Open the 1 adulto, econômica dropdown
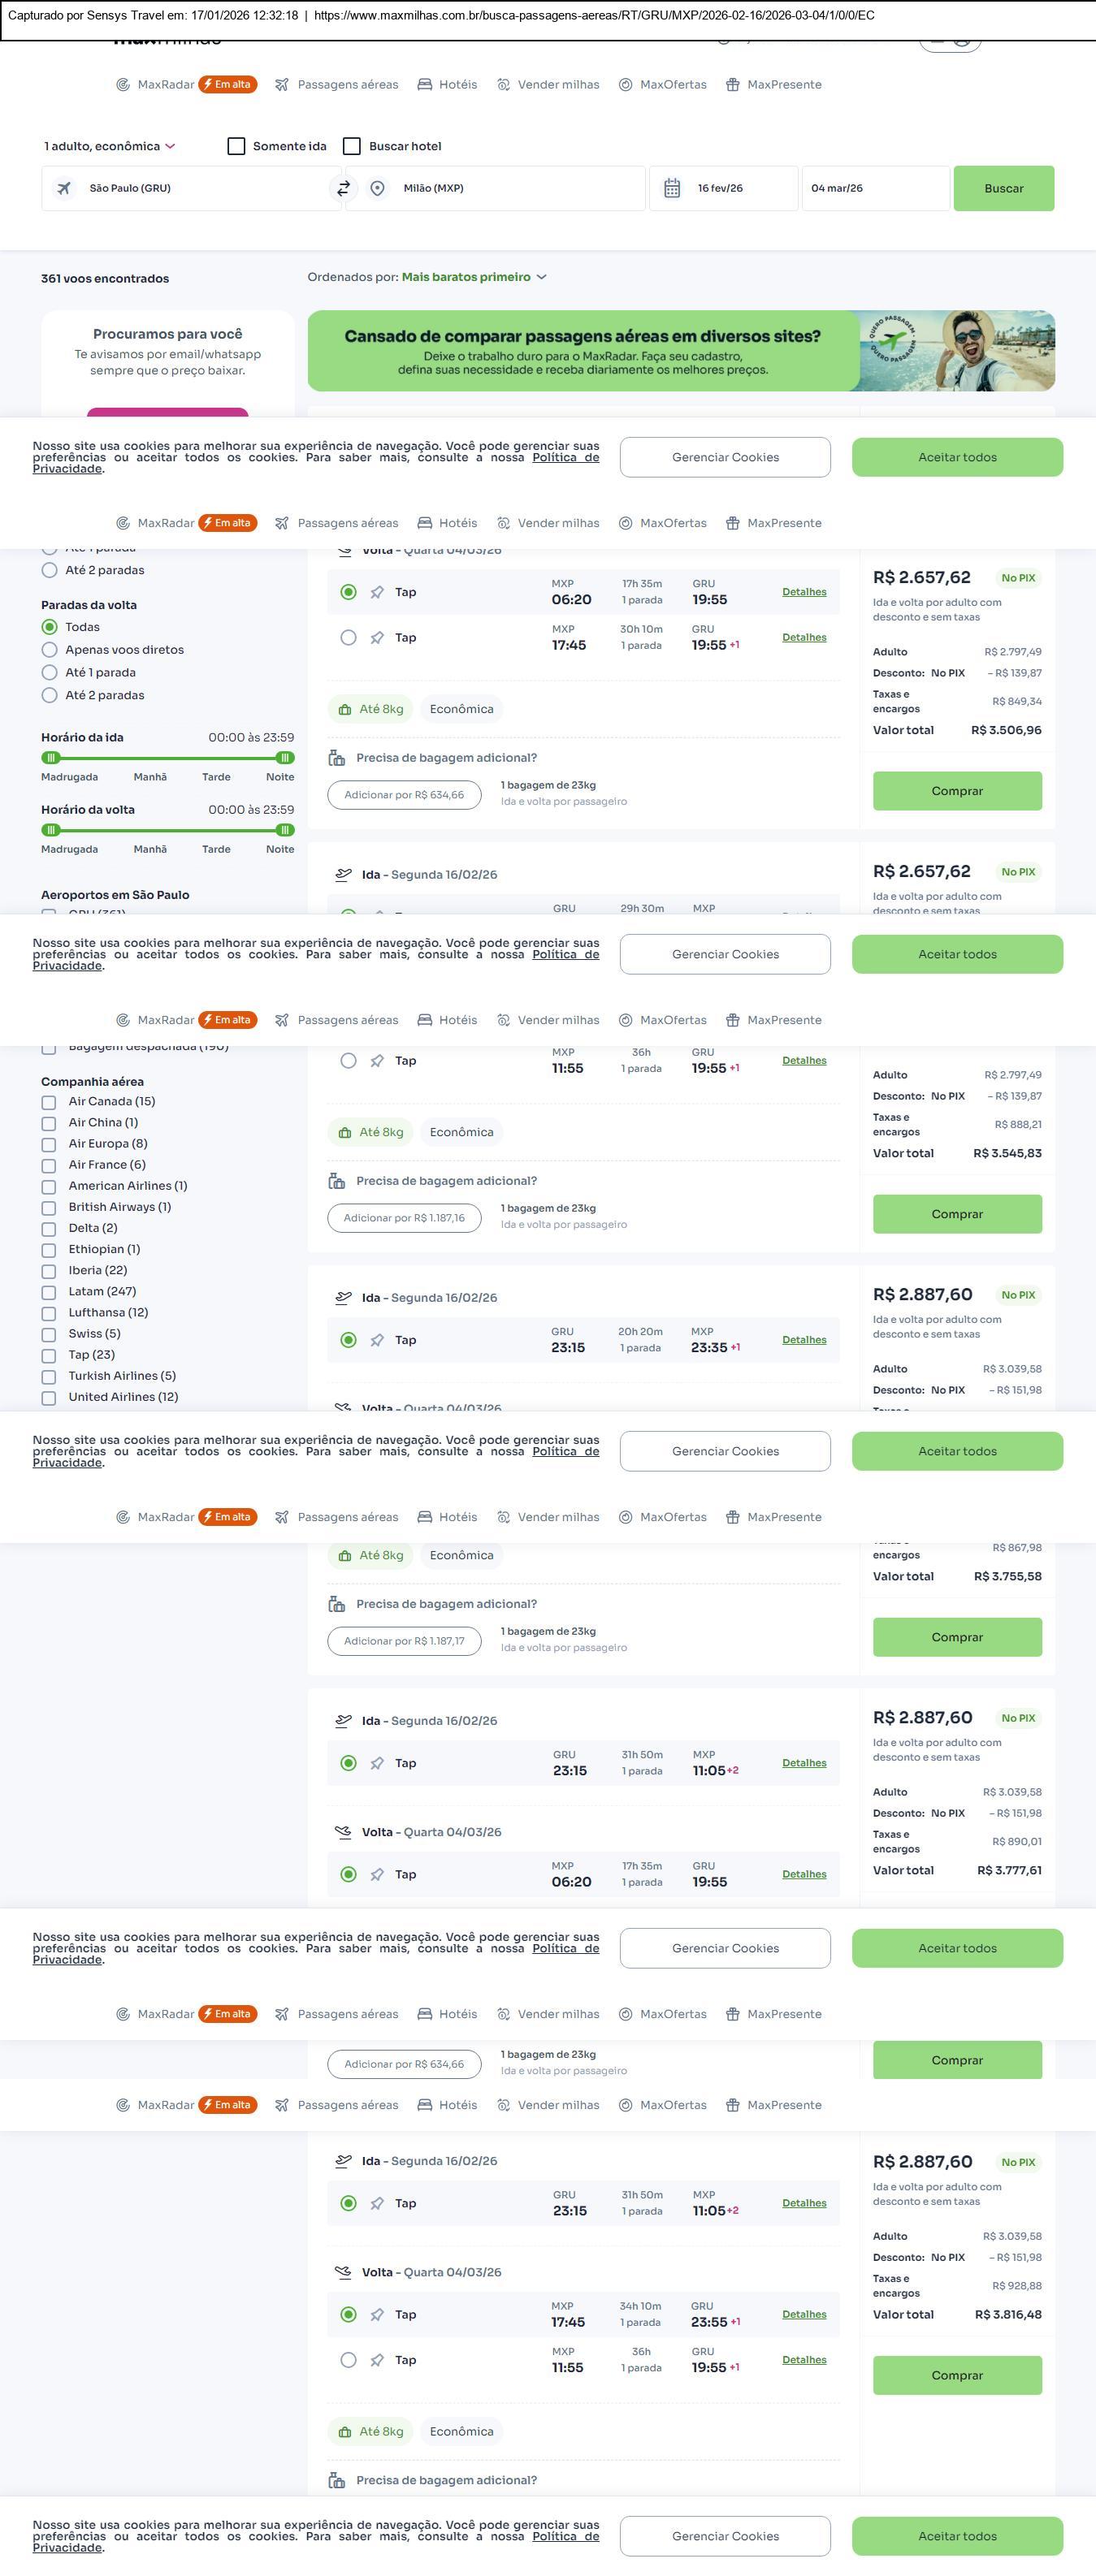 coord(109,146)
